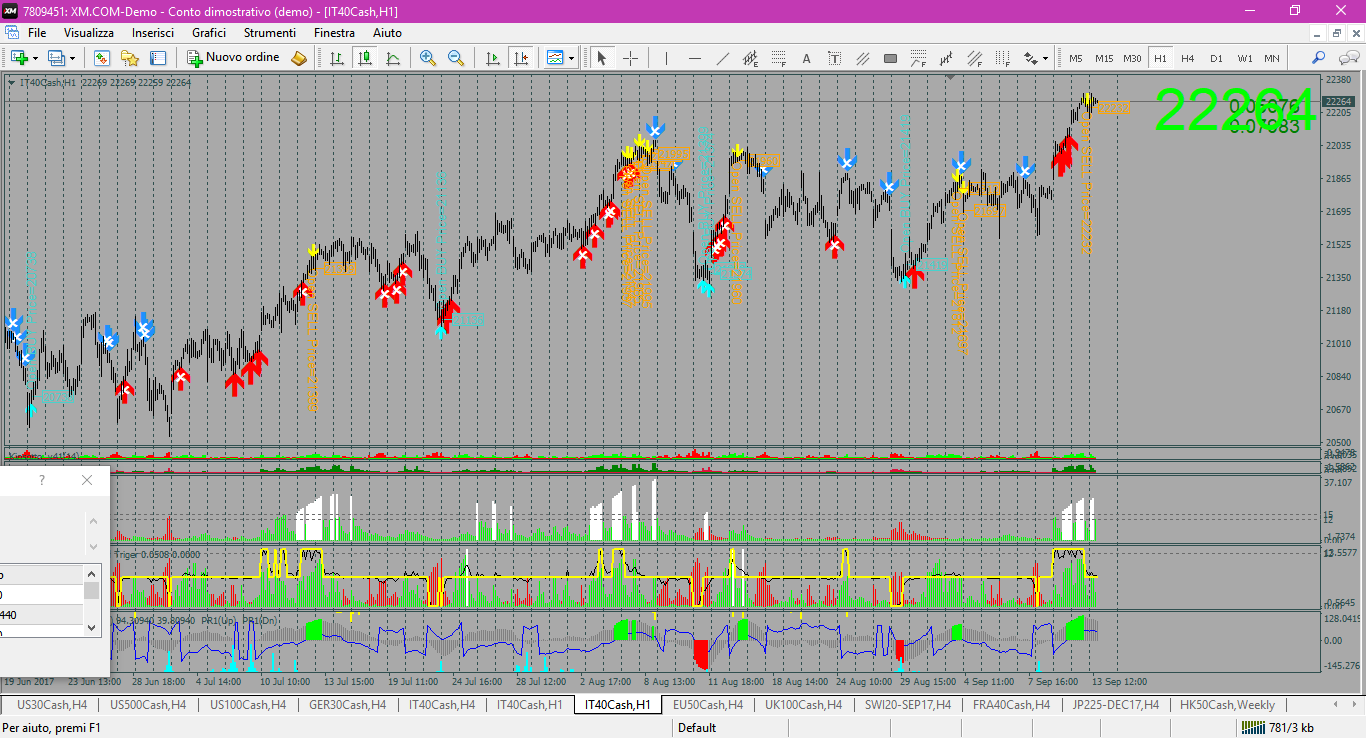Click the 781/3 kb connection status

1277,728
